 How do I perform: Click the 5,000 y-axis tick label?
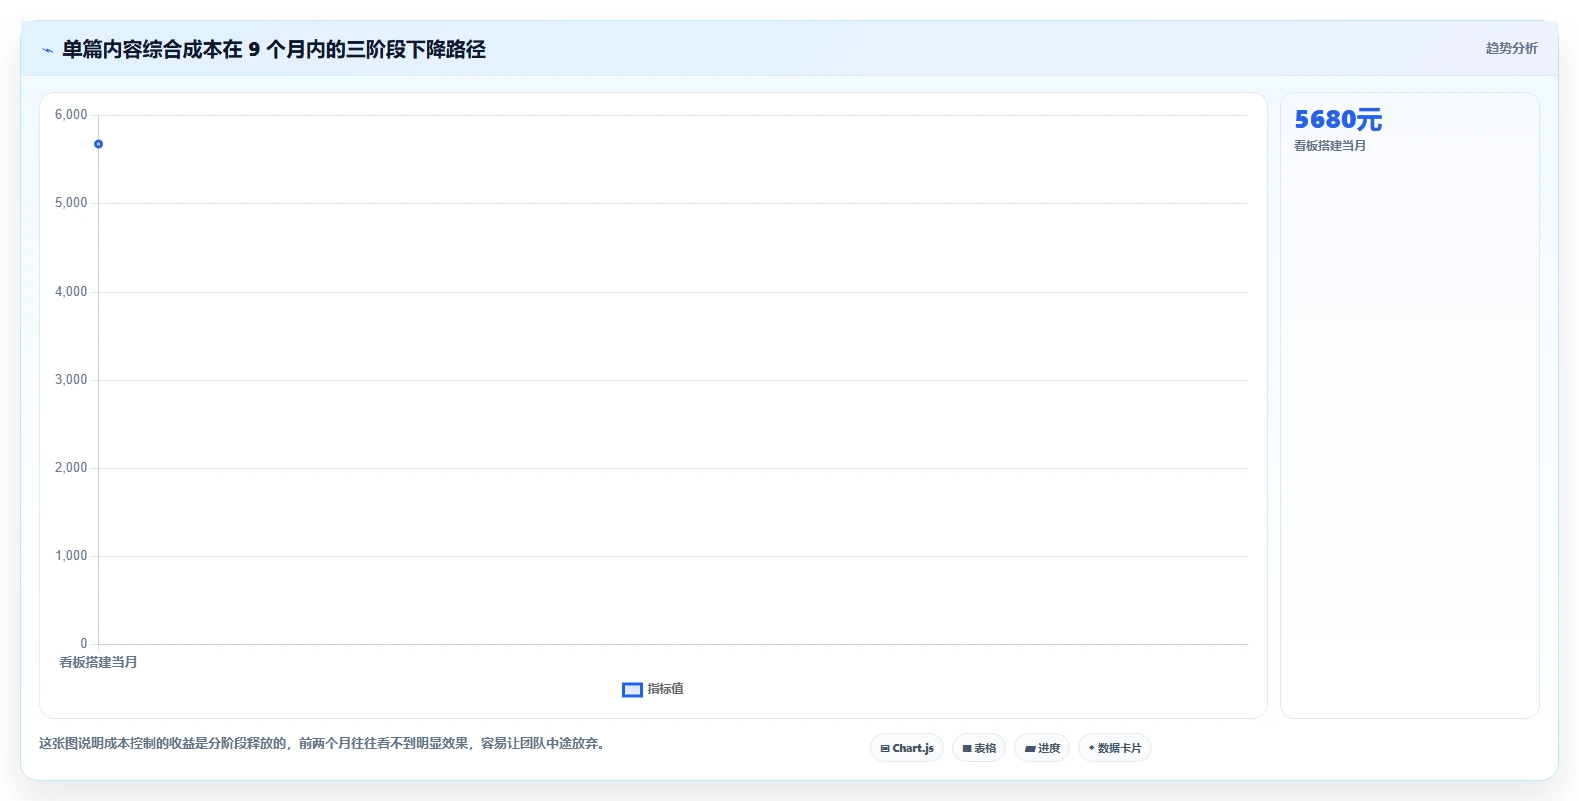point(71,203)
